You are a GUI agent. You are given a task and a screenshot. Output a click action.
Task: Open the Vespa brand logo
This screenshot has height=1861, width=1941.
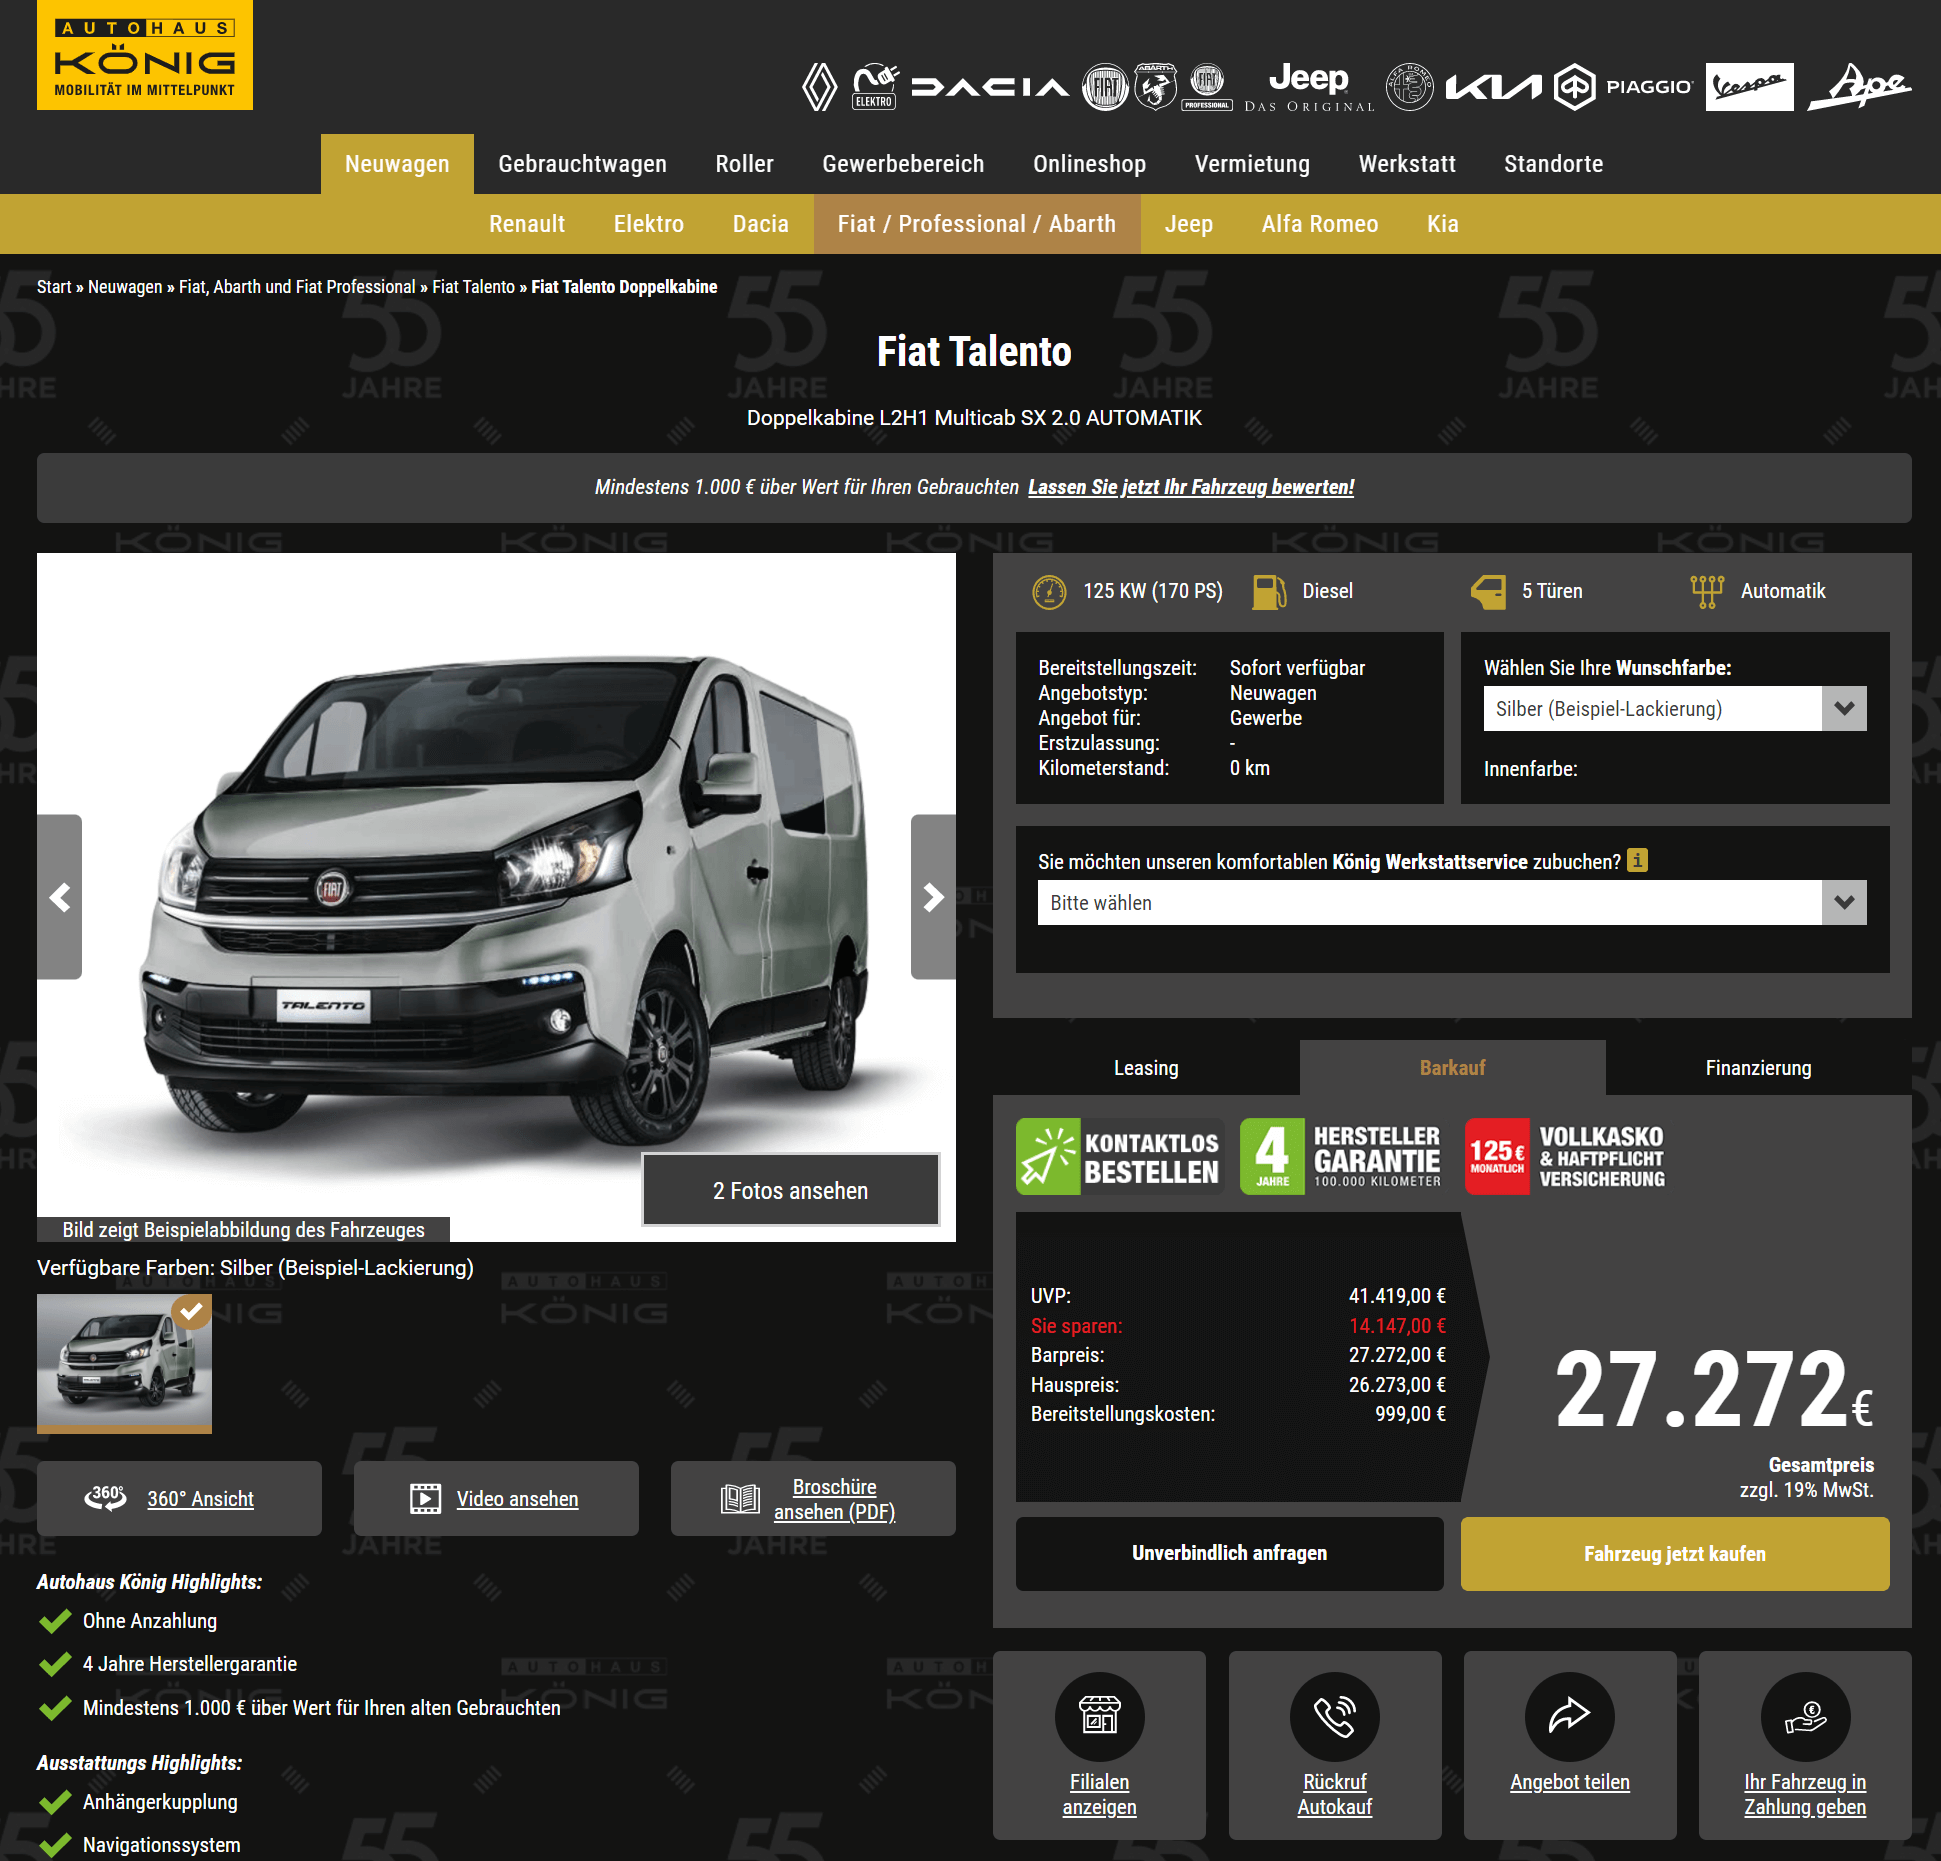tap(1749, 87)
